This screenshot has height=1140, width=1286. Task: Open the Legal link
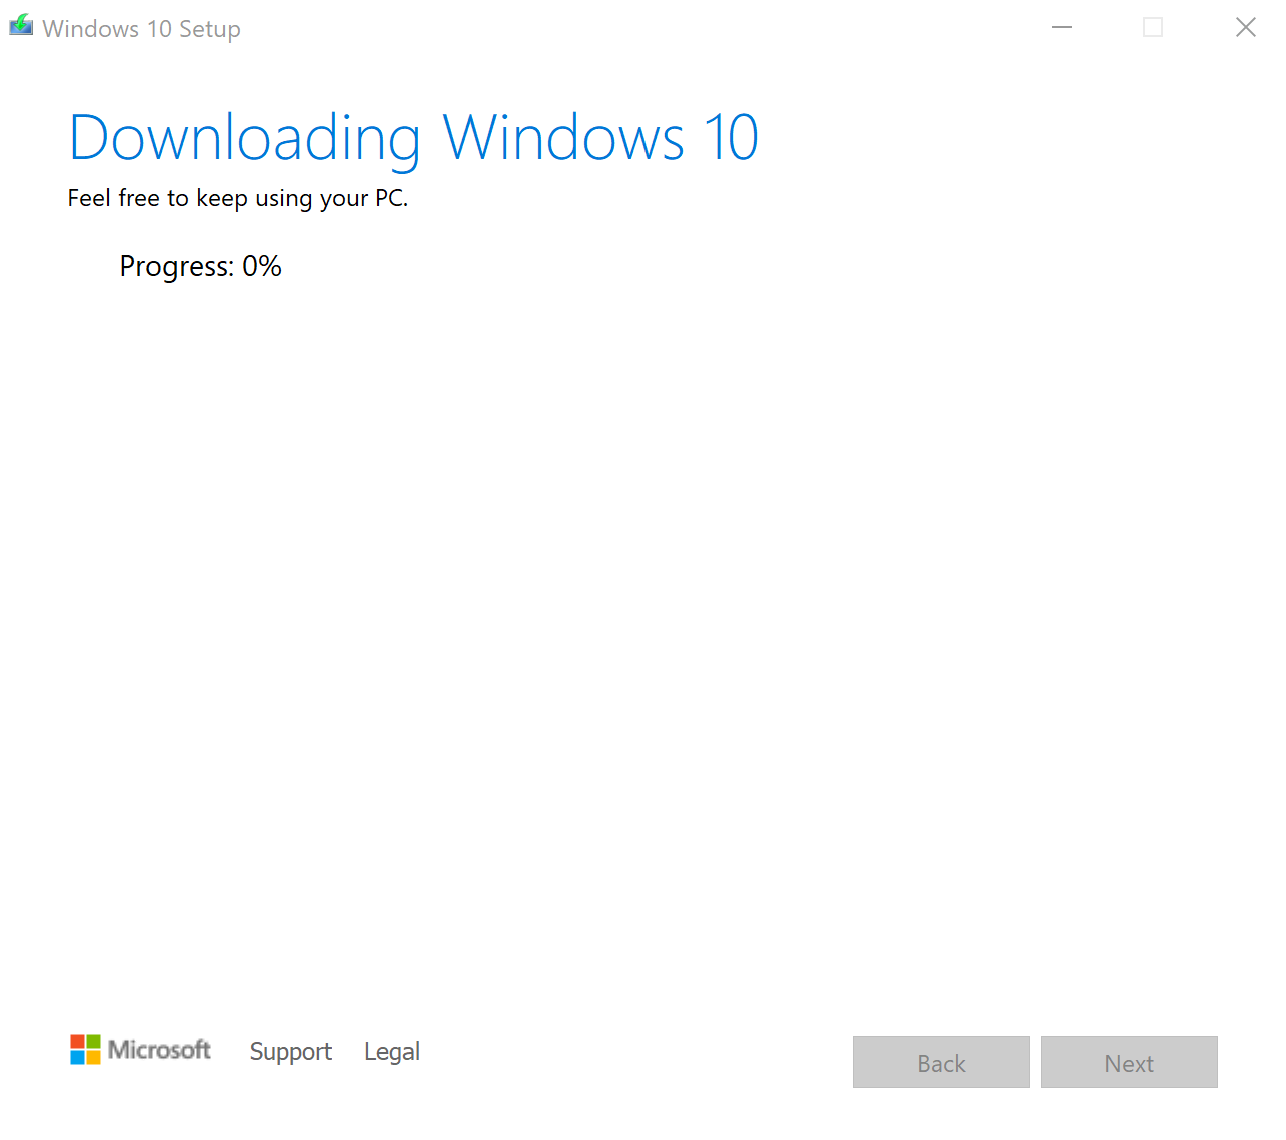(x=392, y=1052)
